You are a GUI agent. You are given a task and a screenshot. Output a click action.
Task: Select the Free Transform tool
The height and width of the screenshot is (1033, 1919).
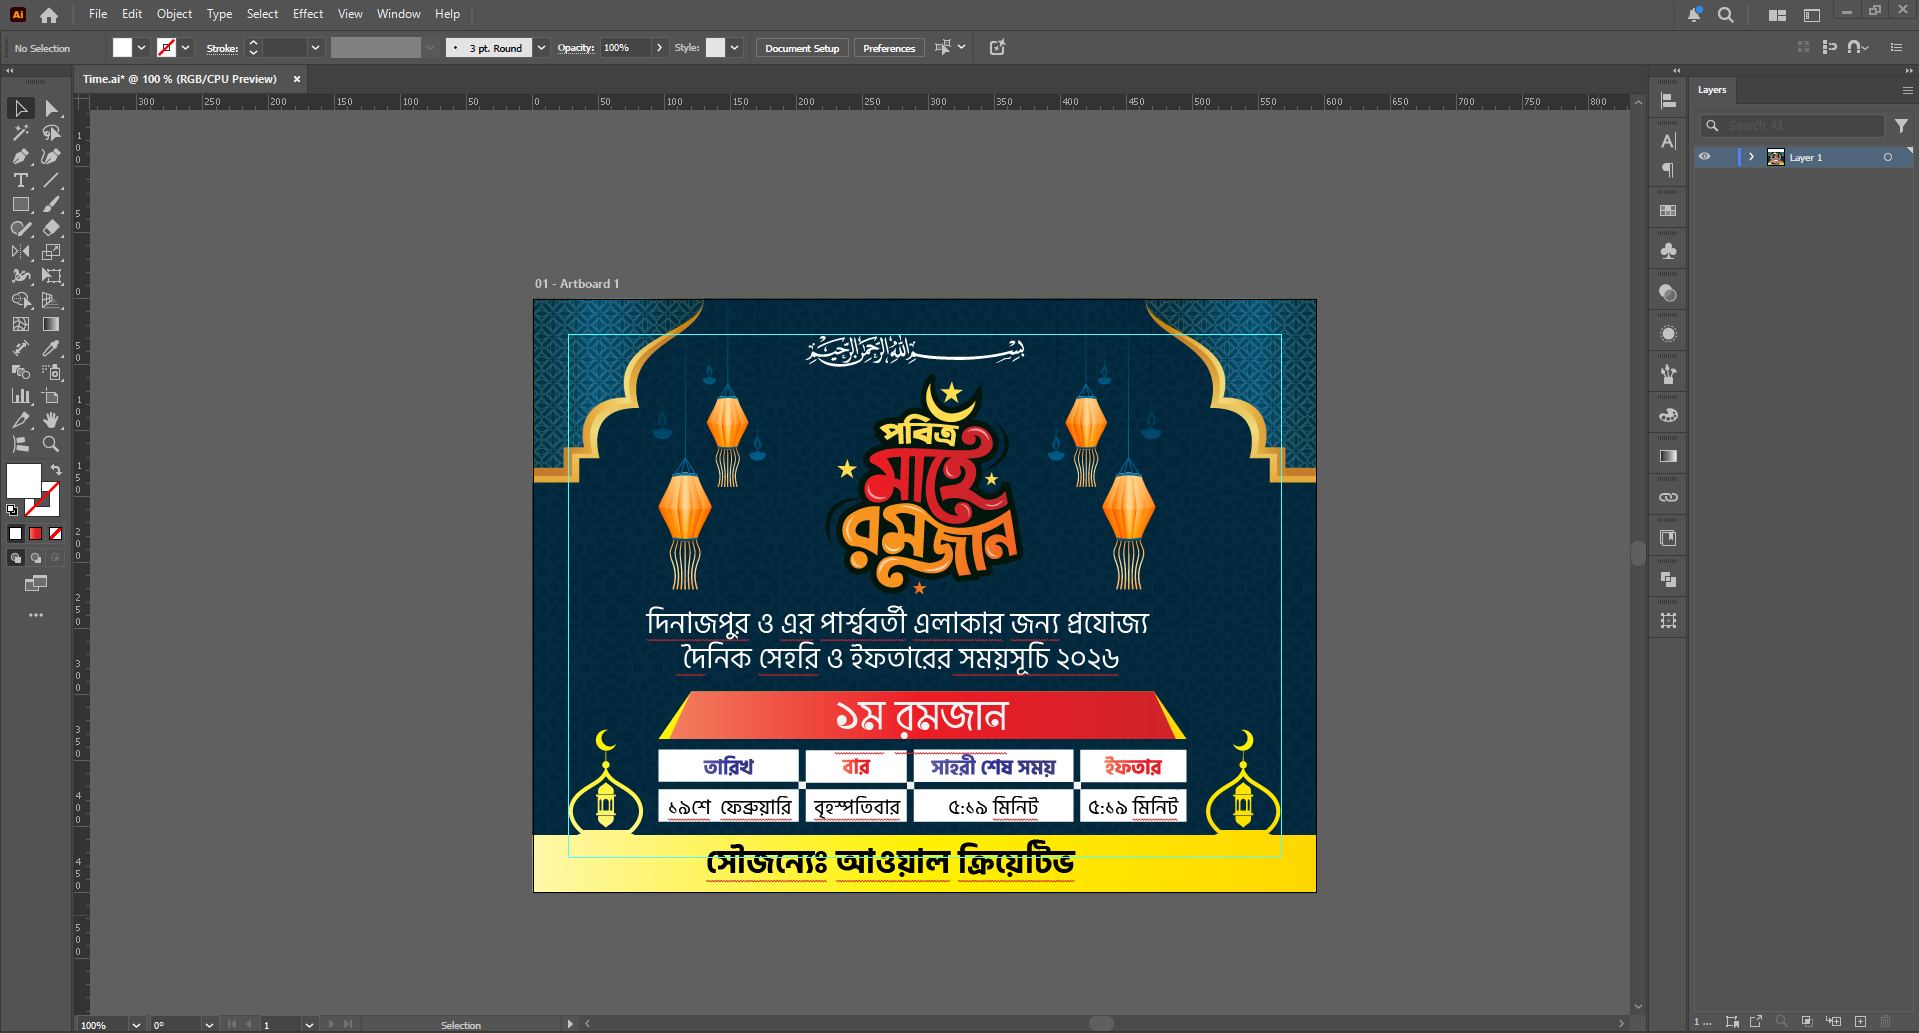[x=52, y=276]
